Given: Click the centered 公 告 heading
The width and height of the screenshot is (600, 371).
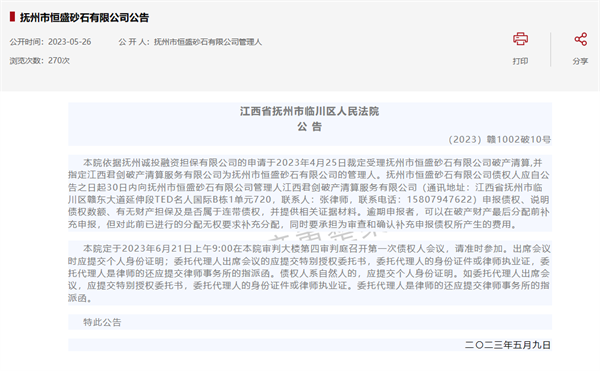Looking at the screenshot, I should (310, 127).
